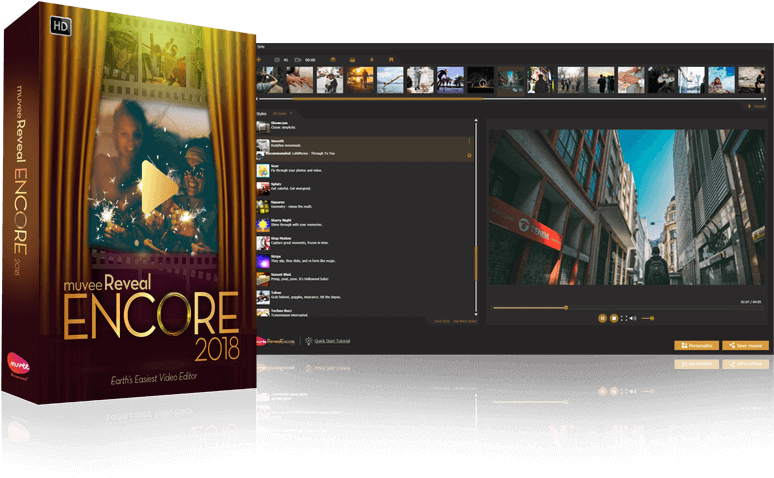Image resolution: width=774 pixels, height=478 pixels.
Task: Select the Sunset Blvd. style
Action: (364, 279)
